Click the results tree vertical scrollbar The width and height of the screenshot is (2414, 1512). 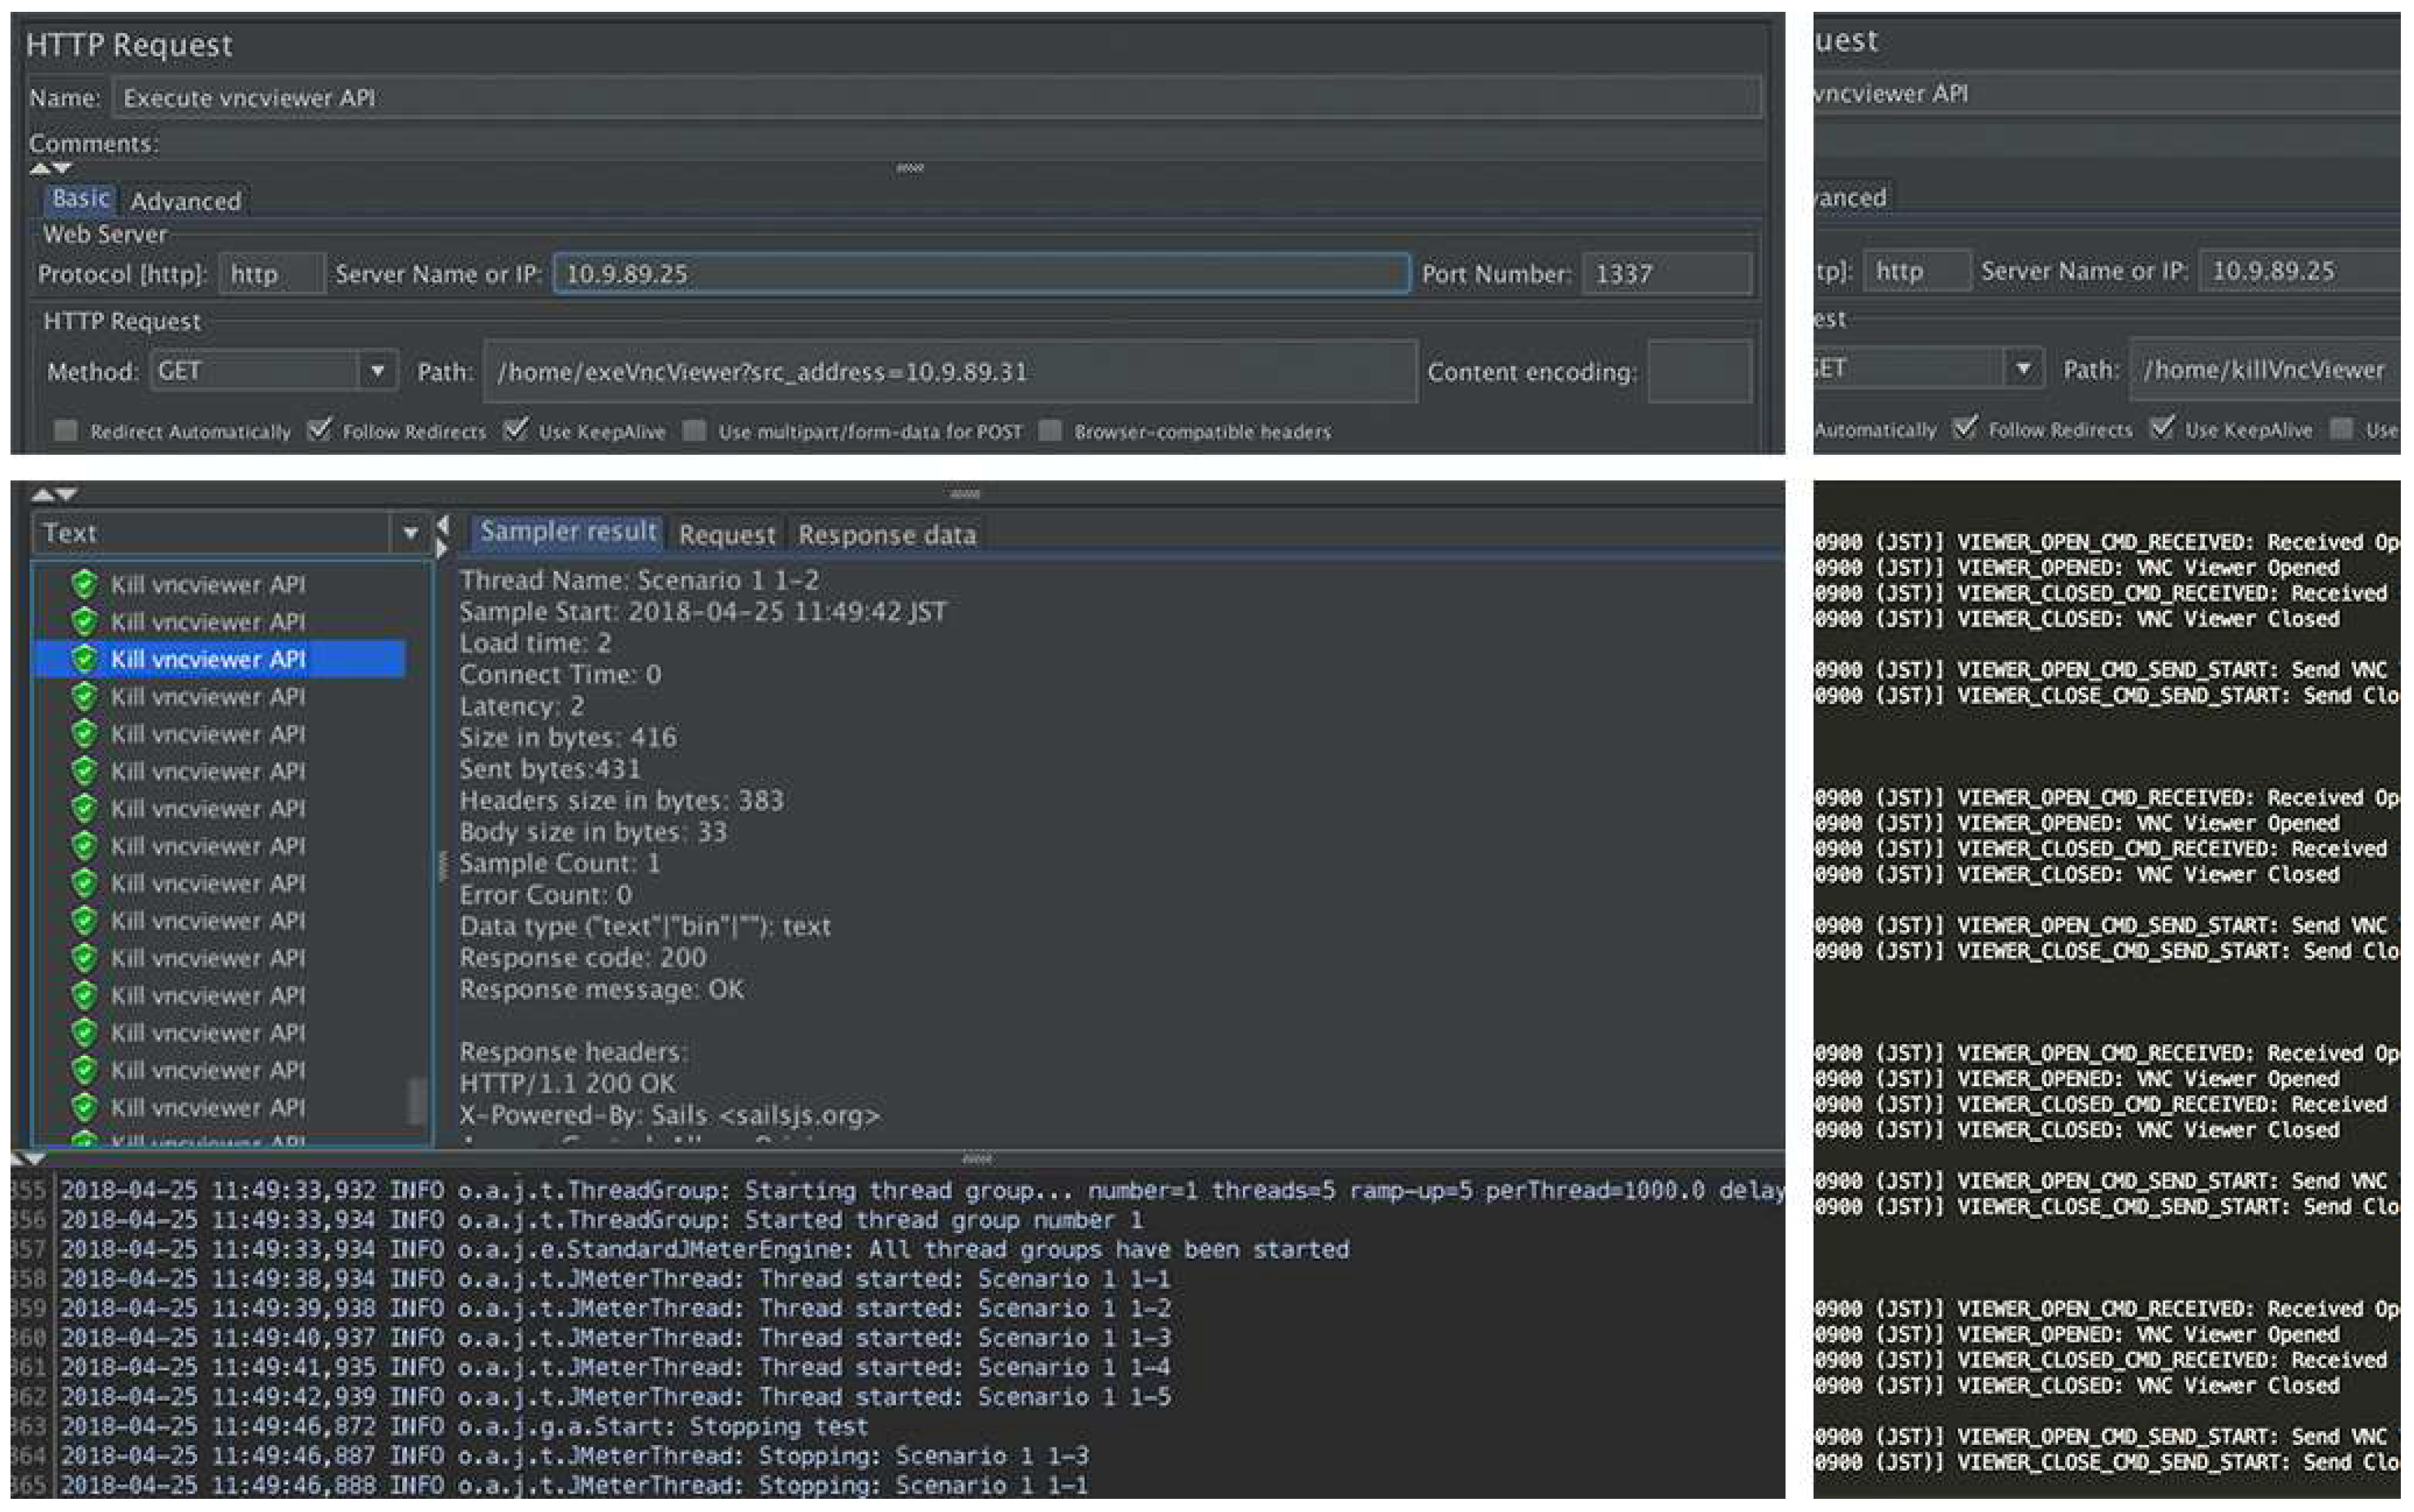point(418,1100)
